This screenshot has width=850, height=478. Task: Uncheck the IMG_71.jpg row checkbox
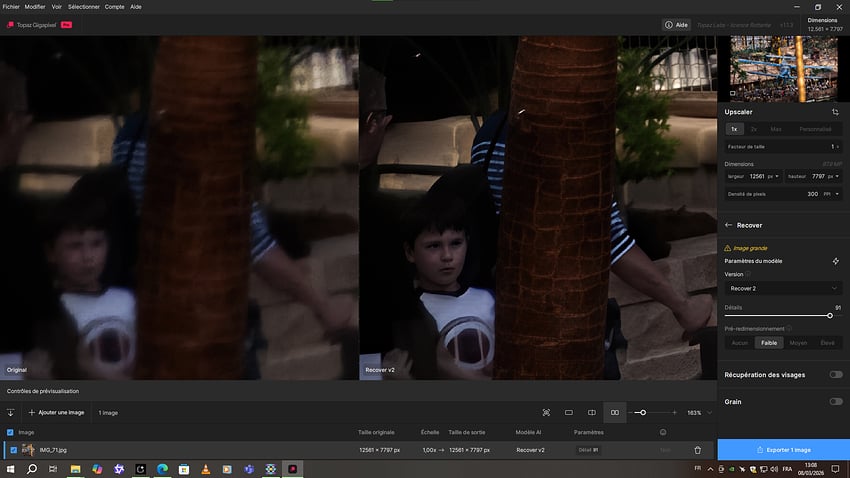[11, 450]
